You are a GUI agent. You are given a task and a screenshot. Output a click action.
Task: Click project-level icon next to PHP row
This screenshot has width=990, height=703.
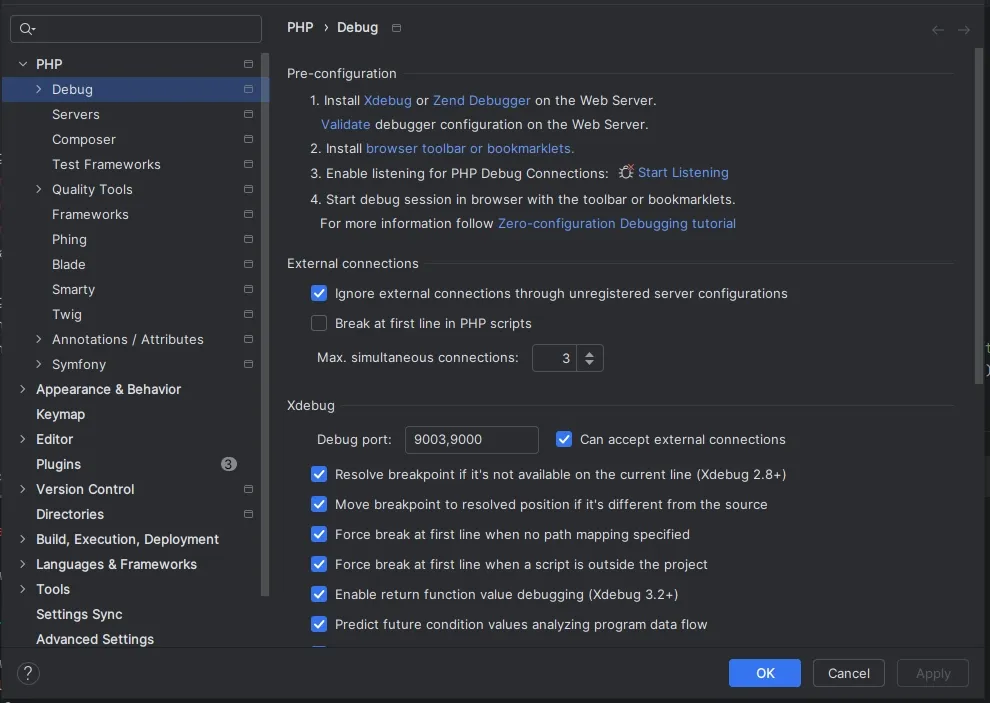248,64
